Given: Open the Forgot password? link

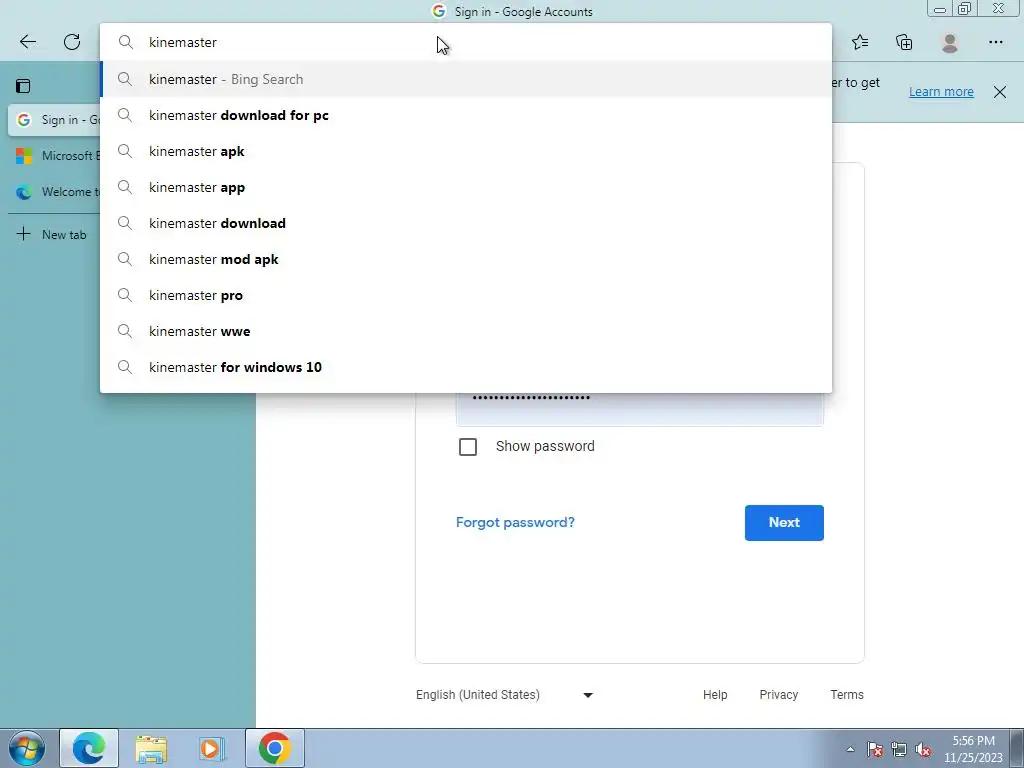Looking at the screenshot, I should 515,522.
